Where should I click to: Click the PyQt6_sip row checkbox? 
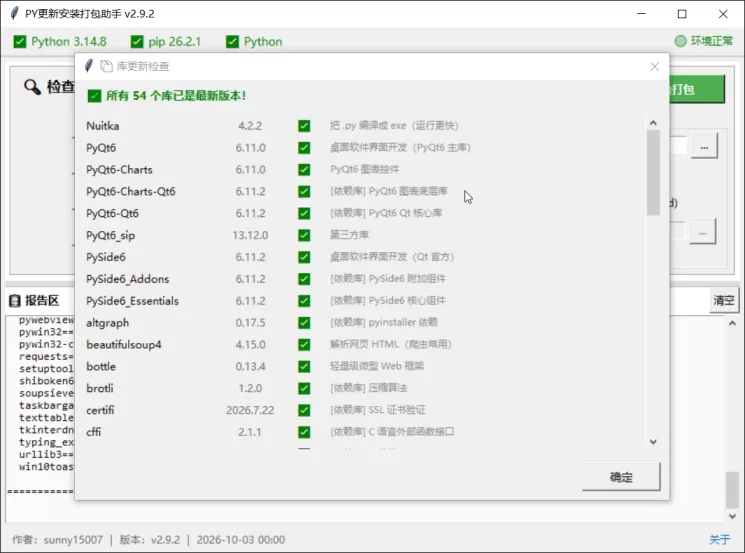tap(304, 235)
